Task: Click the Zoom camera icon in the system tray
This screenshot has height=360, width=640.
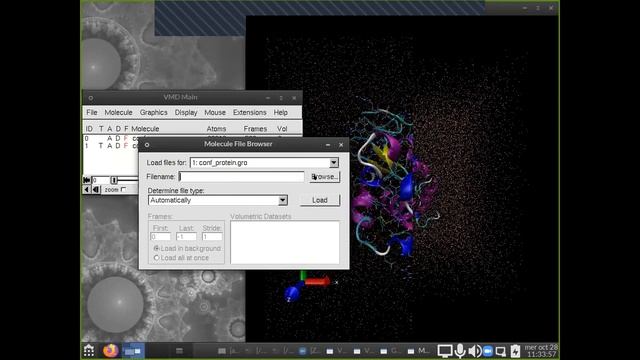Action: pyautogui.click(x=488, y=351)
